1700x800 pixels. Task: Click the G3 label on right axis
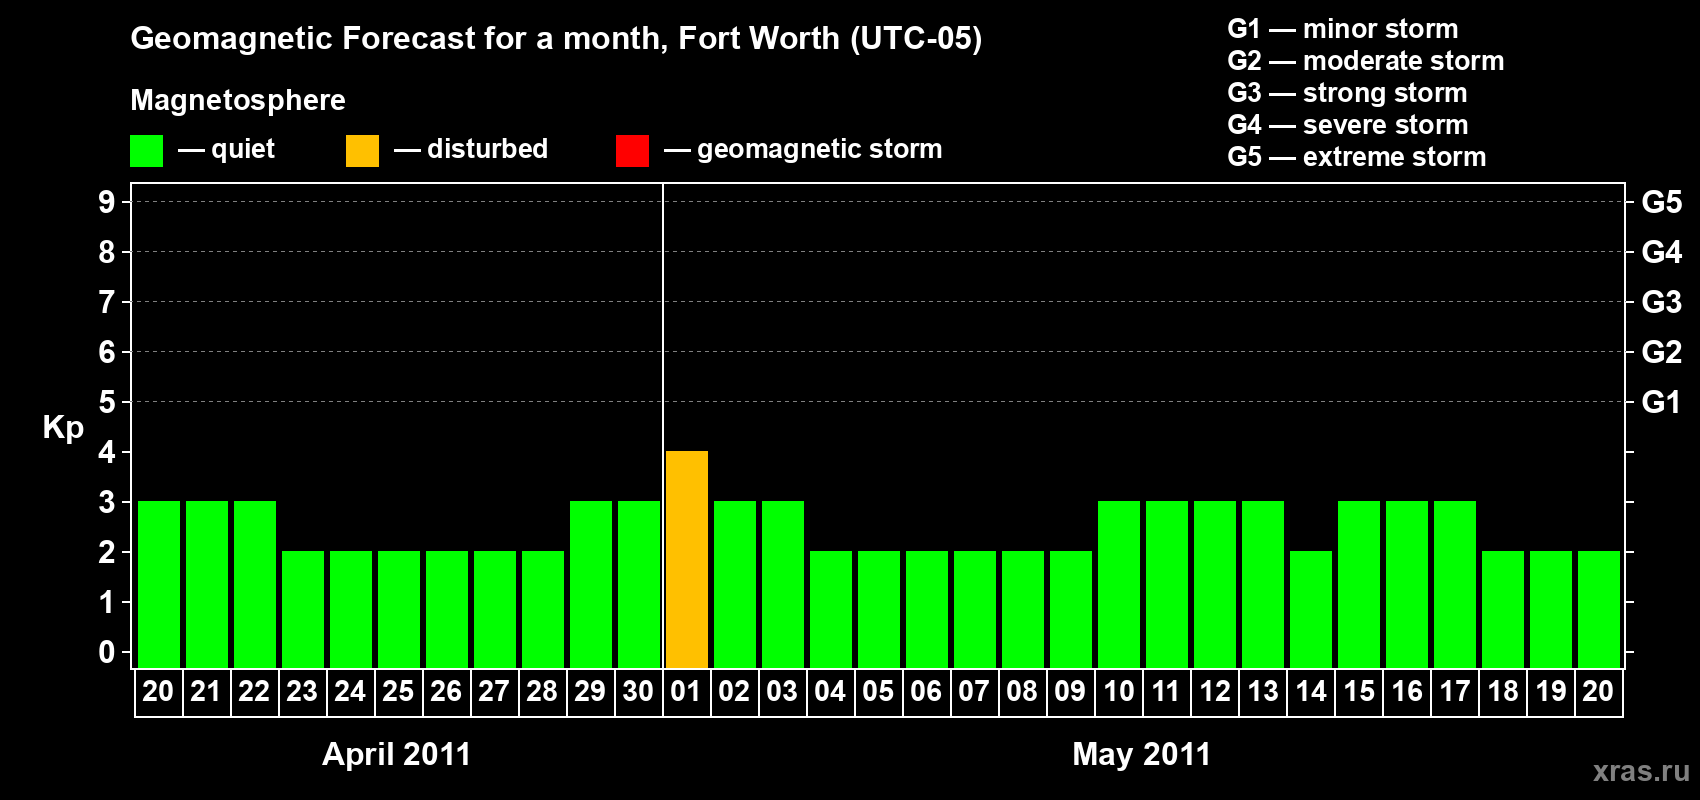1662,302
